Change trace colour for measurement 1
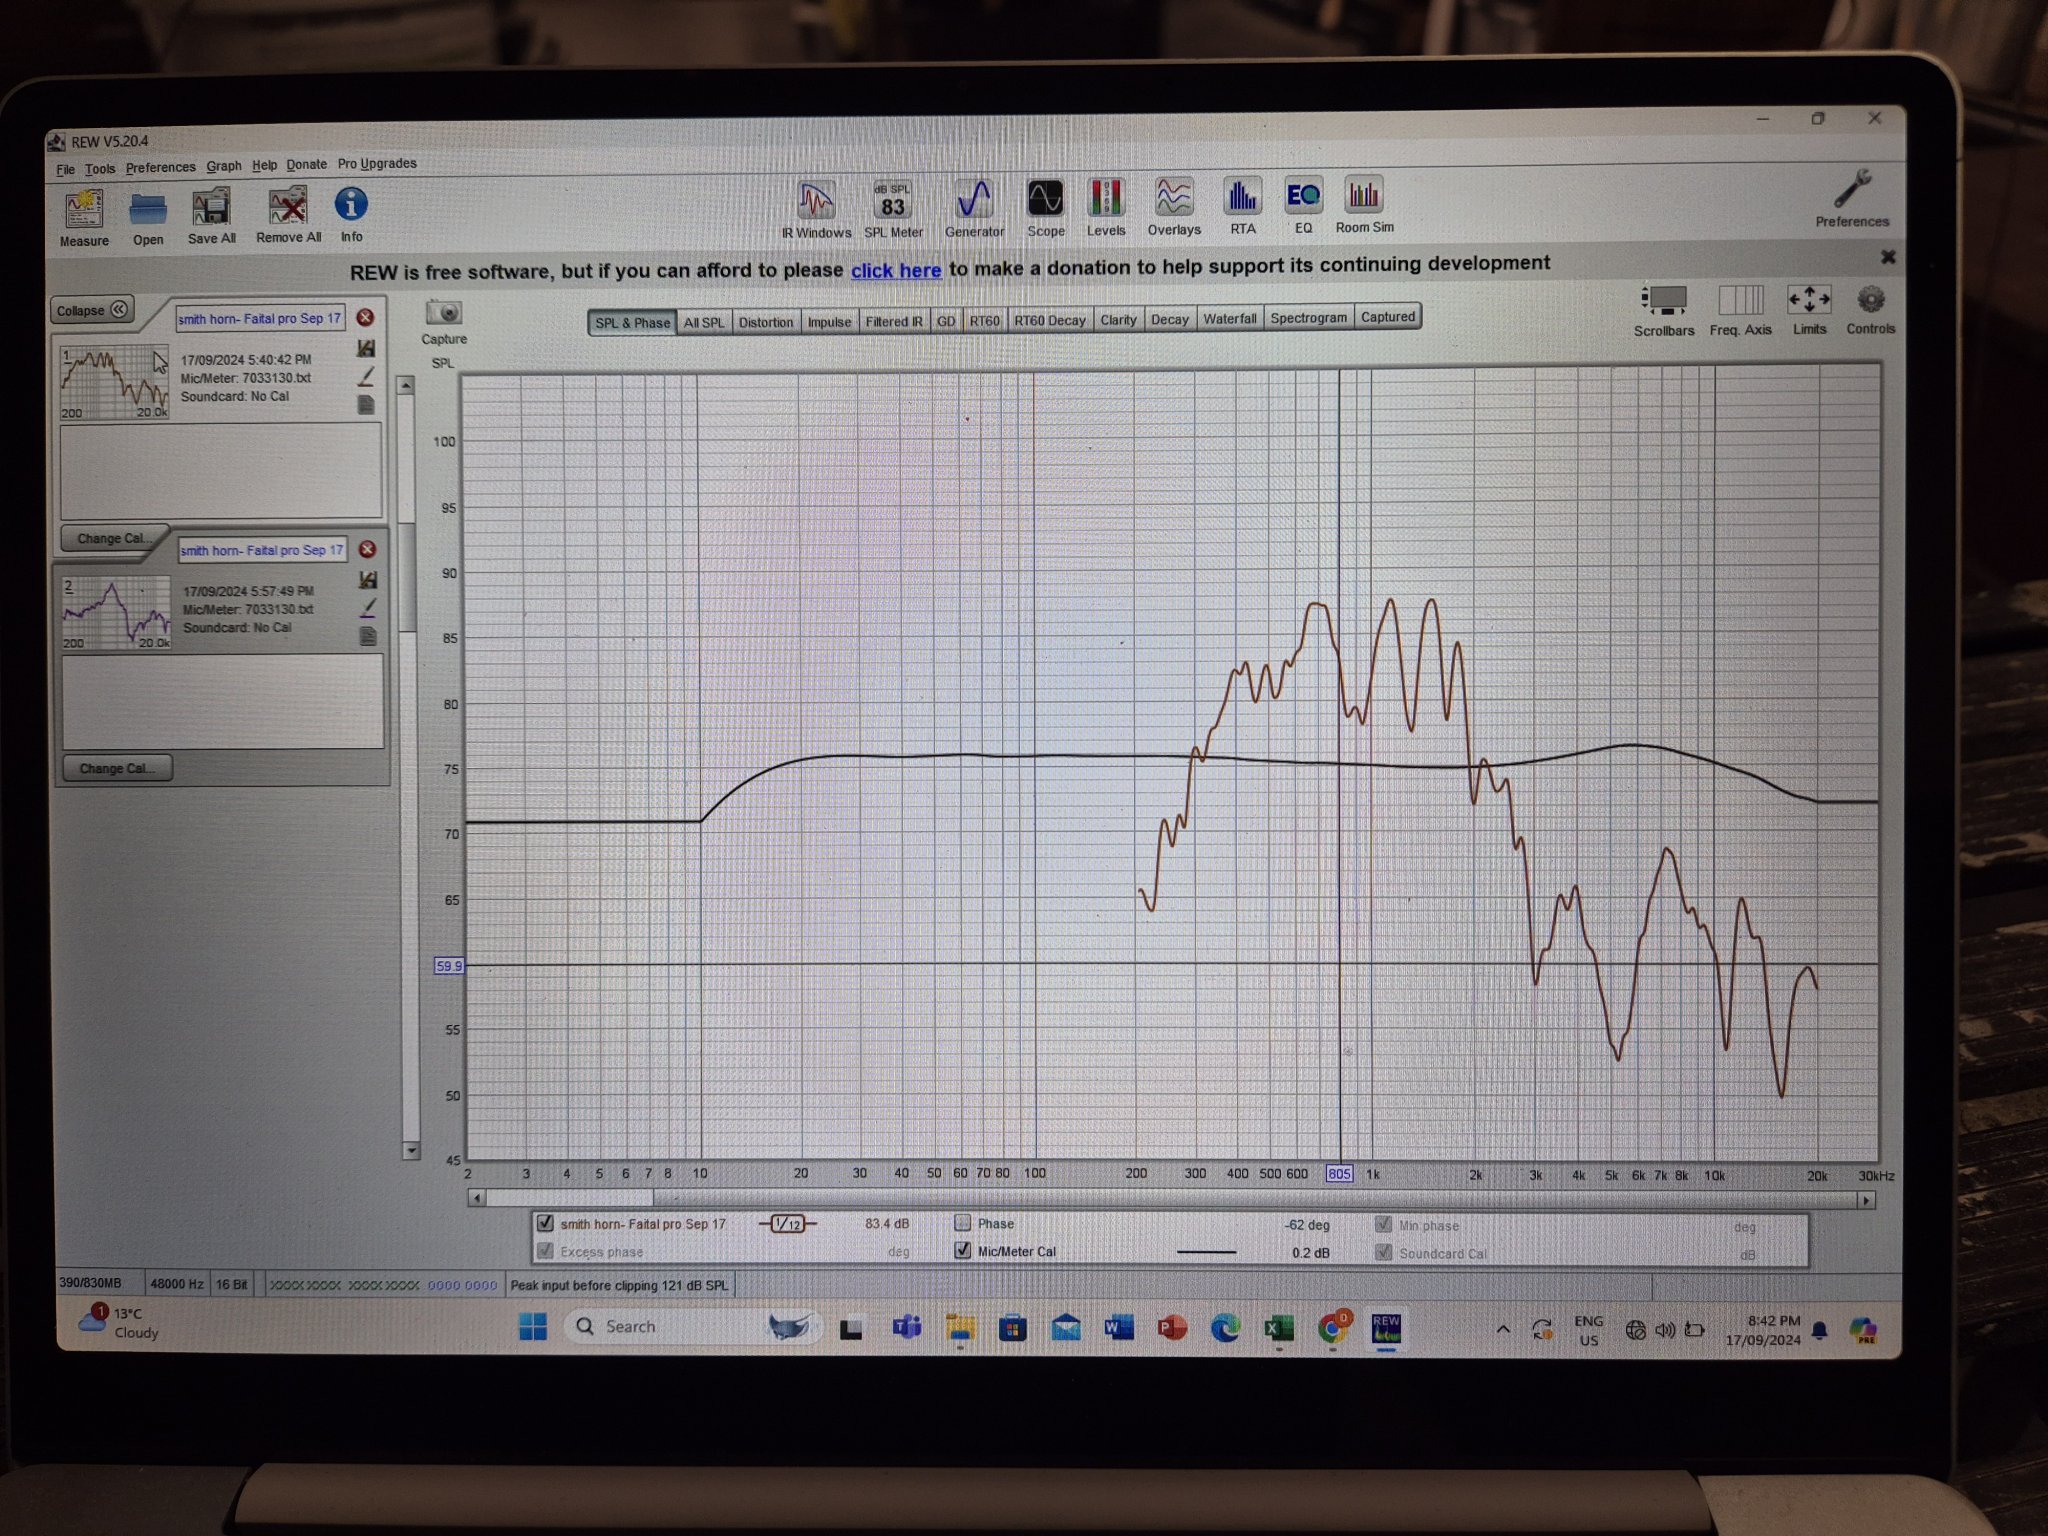Screen dimensions: 2048x1536 [367, 376]
